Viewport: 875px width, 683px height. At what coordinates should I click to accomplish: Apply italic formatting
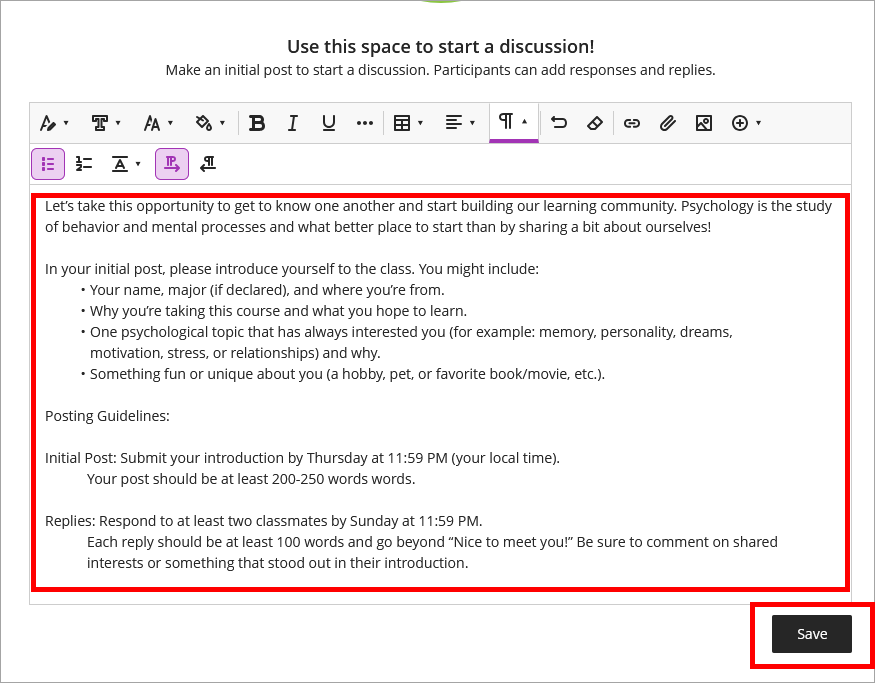click(292, 122)
